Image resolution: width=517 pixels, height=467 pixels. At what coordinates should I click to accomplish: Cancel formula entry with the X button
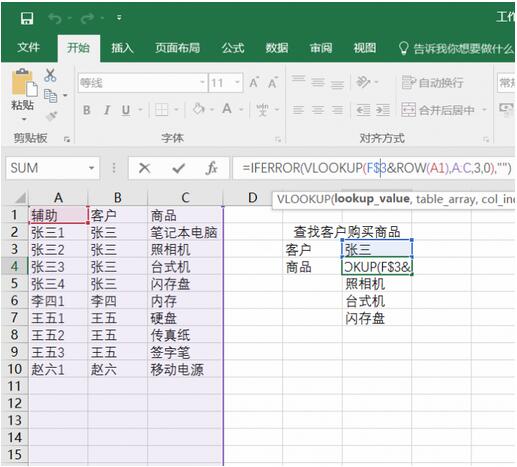tap(144, 168)
